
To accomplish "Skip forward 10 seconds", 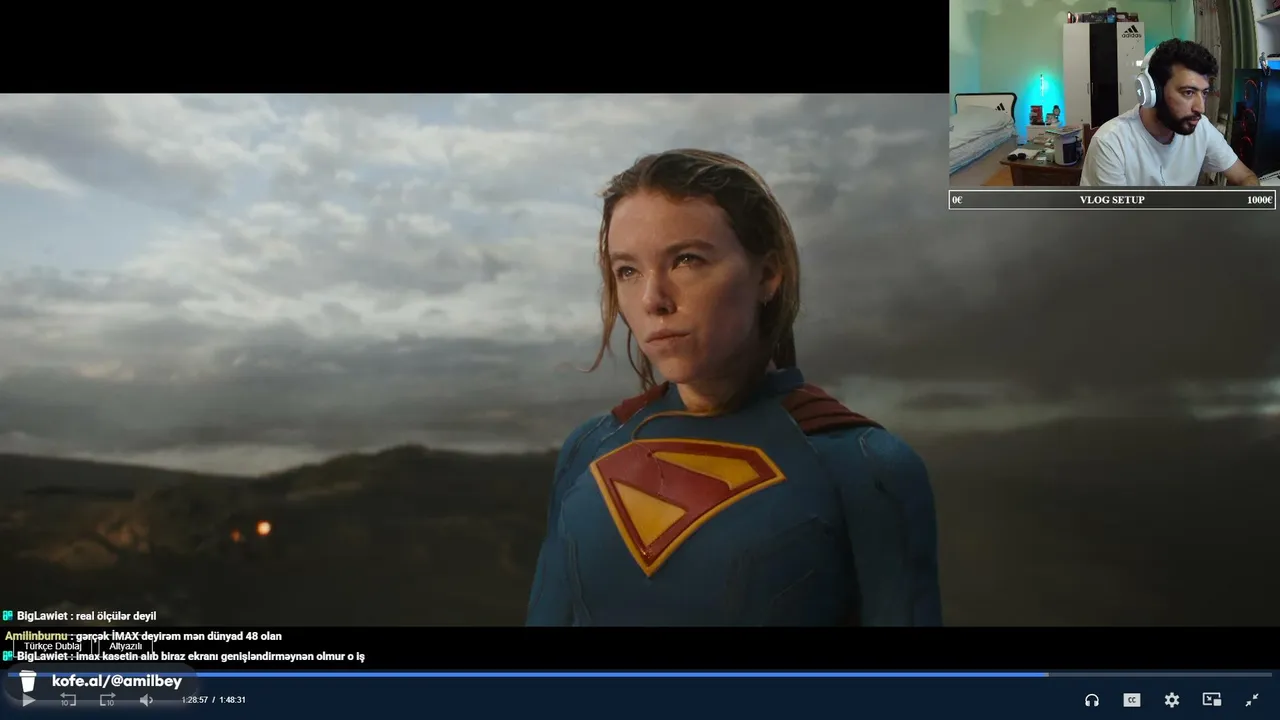I will pos(108,700).
